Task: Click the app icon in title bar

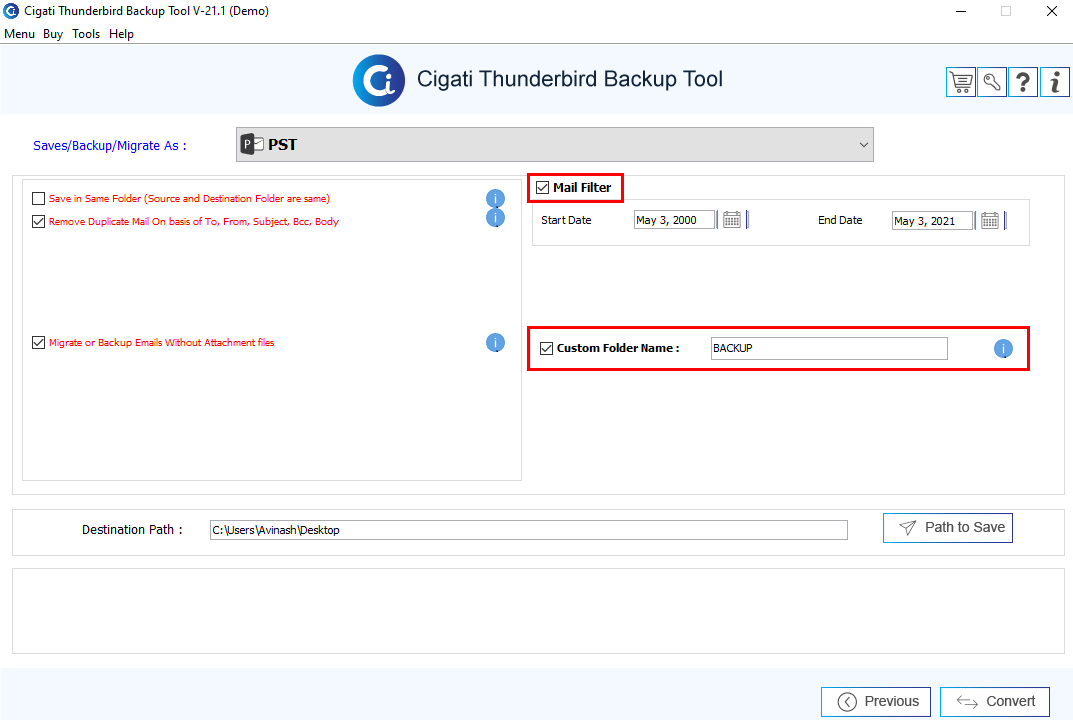Action: (11, 11)
